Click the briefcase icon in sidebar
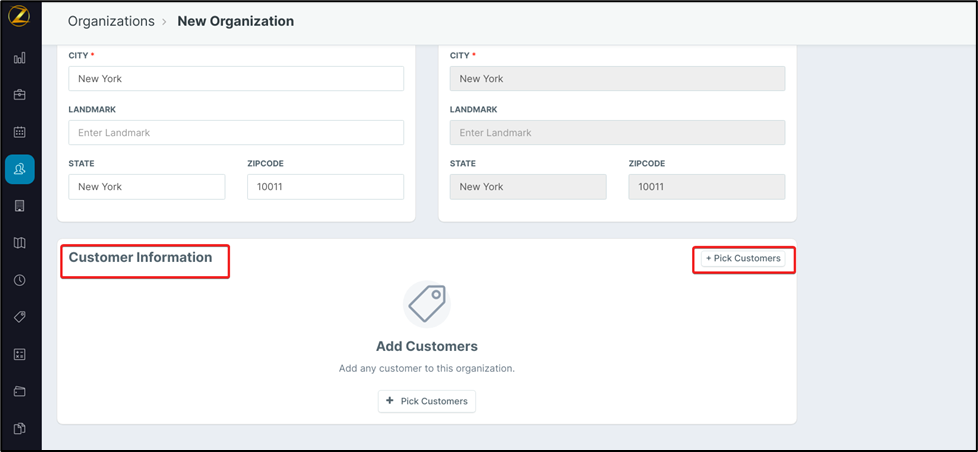Screen dimensions: 978x452 point(19,95)
